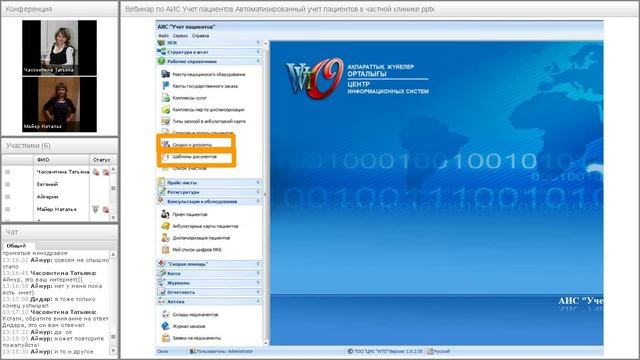
Task: Open Типы записей в амбулаторной карте
Action: pos(204,122)
